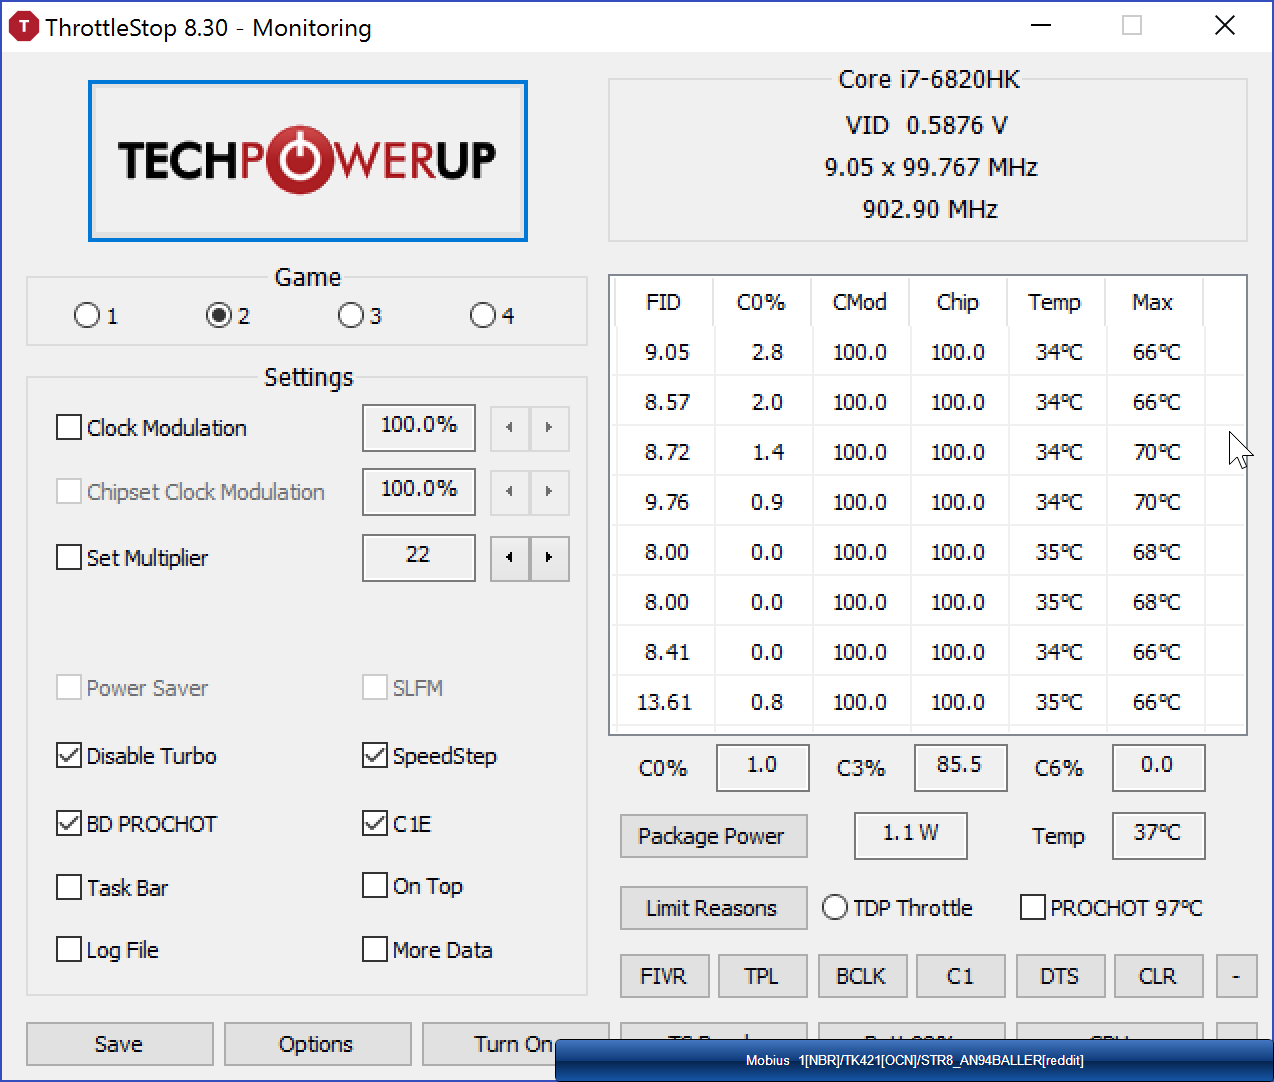Click the Temp column header
Viewport: 1274px width, 1082px height.
(x=1055, y=302)
